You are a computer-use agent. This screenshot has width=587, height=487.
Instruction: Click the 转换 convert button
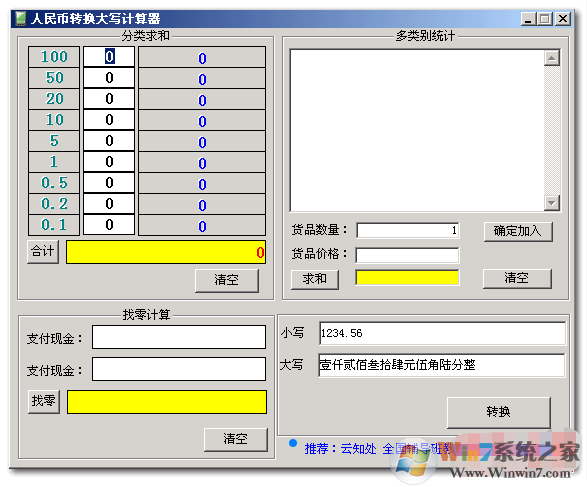pyautogui.click(x=499, y=413)
